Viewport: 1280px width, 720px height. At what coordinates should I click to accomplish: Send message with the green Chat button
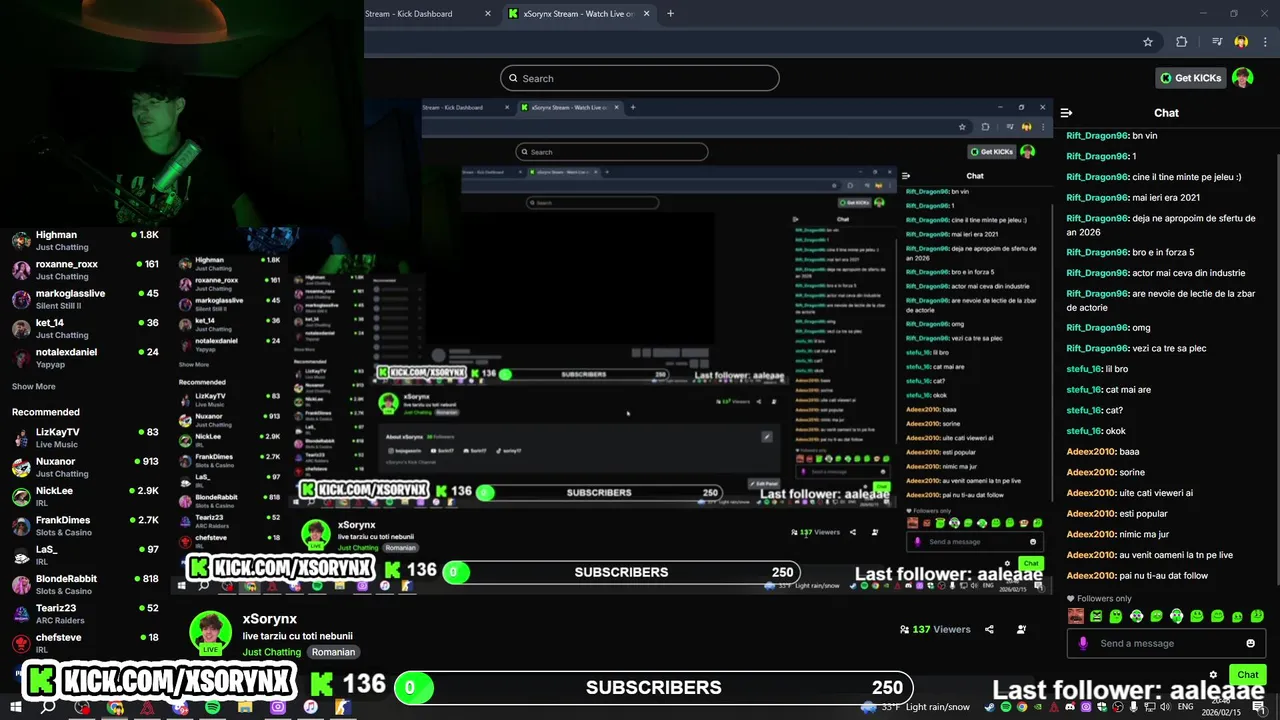[1247, 675]
